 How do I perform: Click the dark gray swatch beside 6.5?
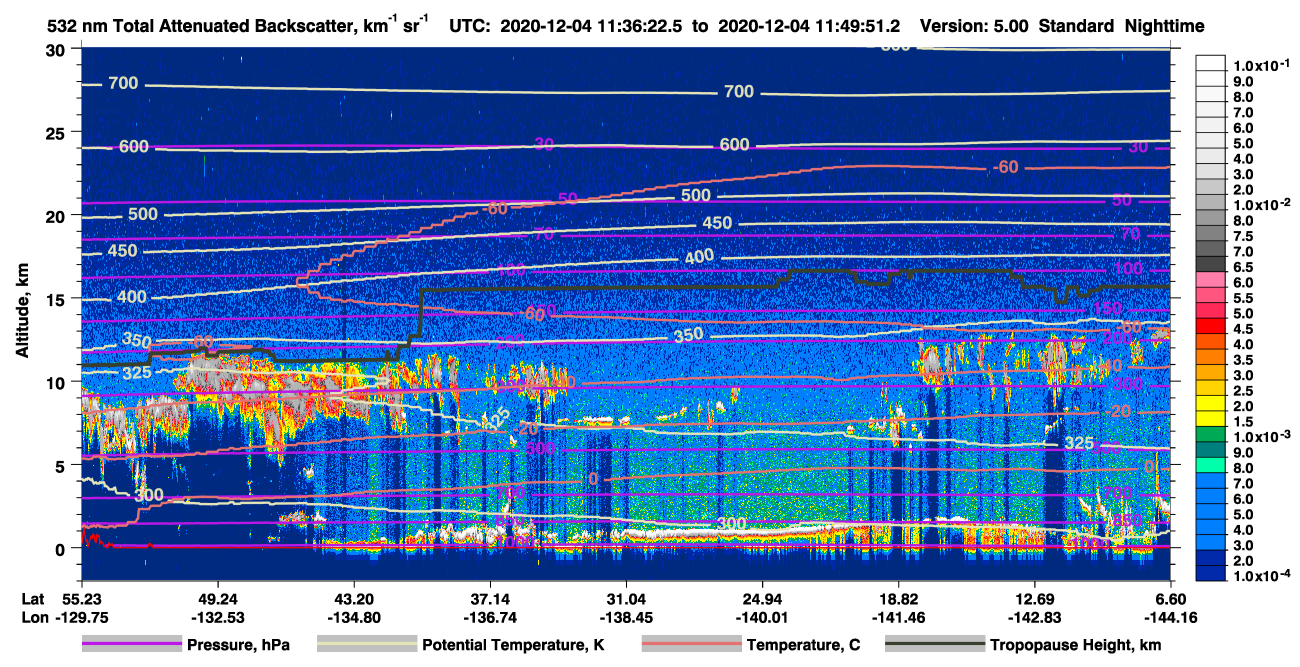pyautogui.click(x=1210, y=265)
